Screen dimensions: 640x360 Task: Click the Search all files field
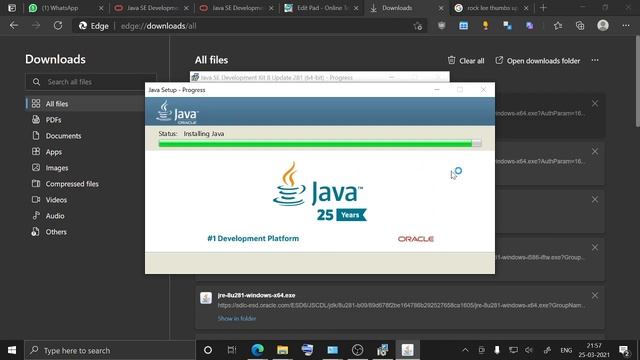(x=91, y=82)
